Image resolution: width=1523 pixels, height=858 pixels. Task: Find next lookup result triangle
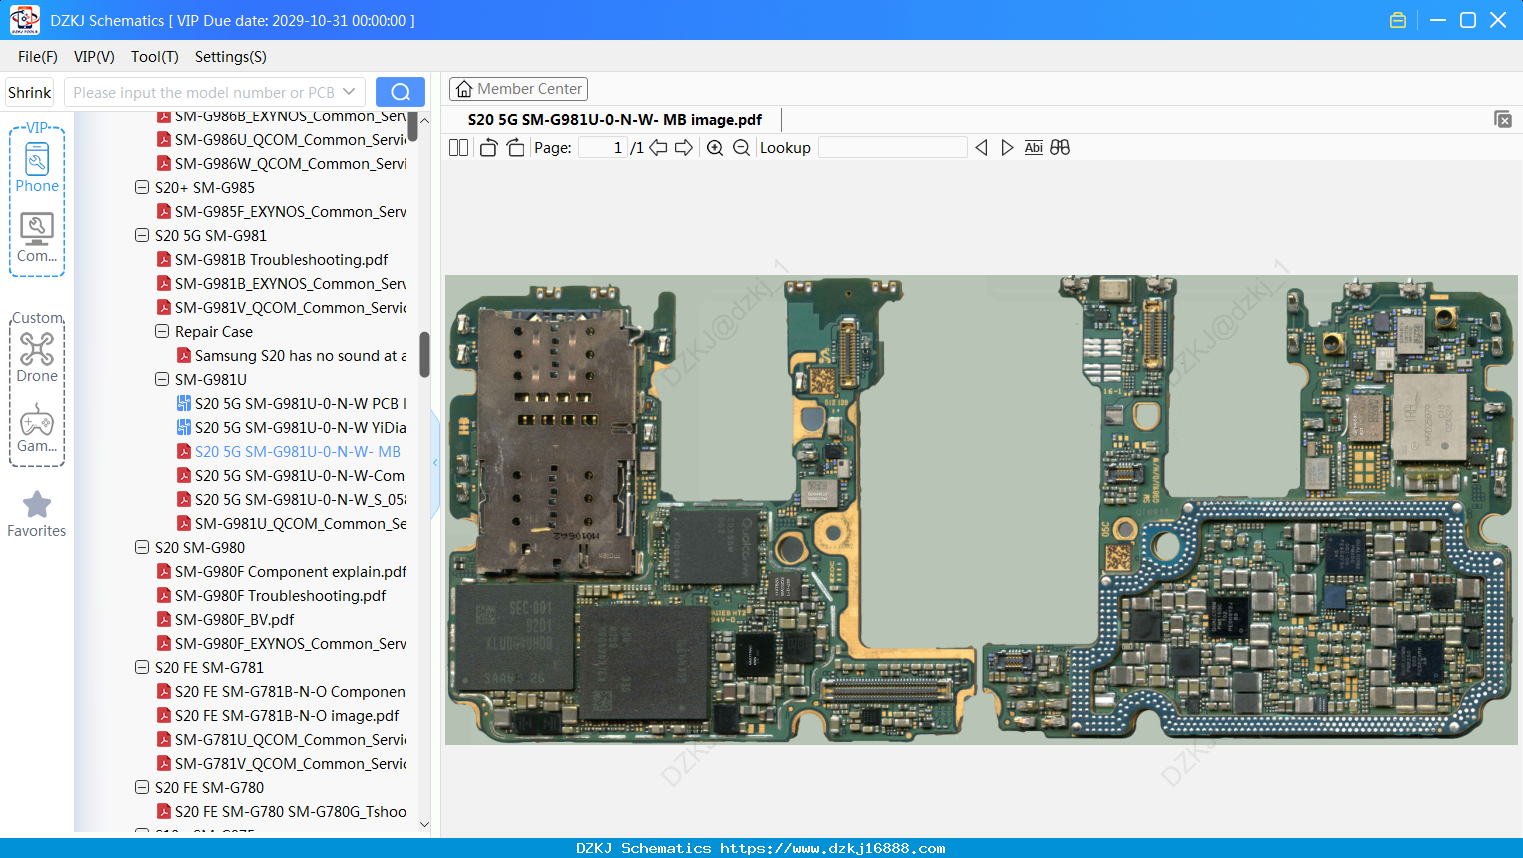pos(1007,148)
